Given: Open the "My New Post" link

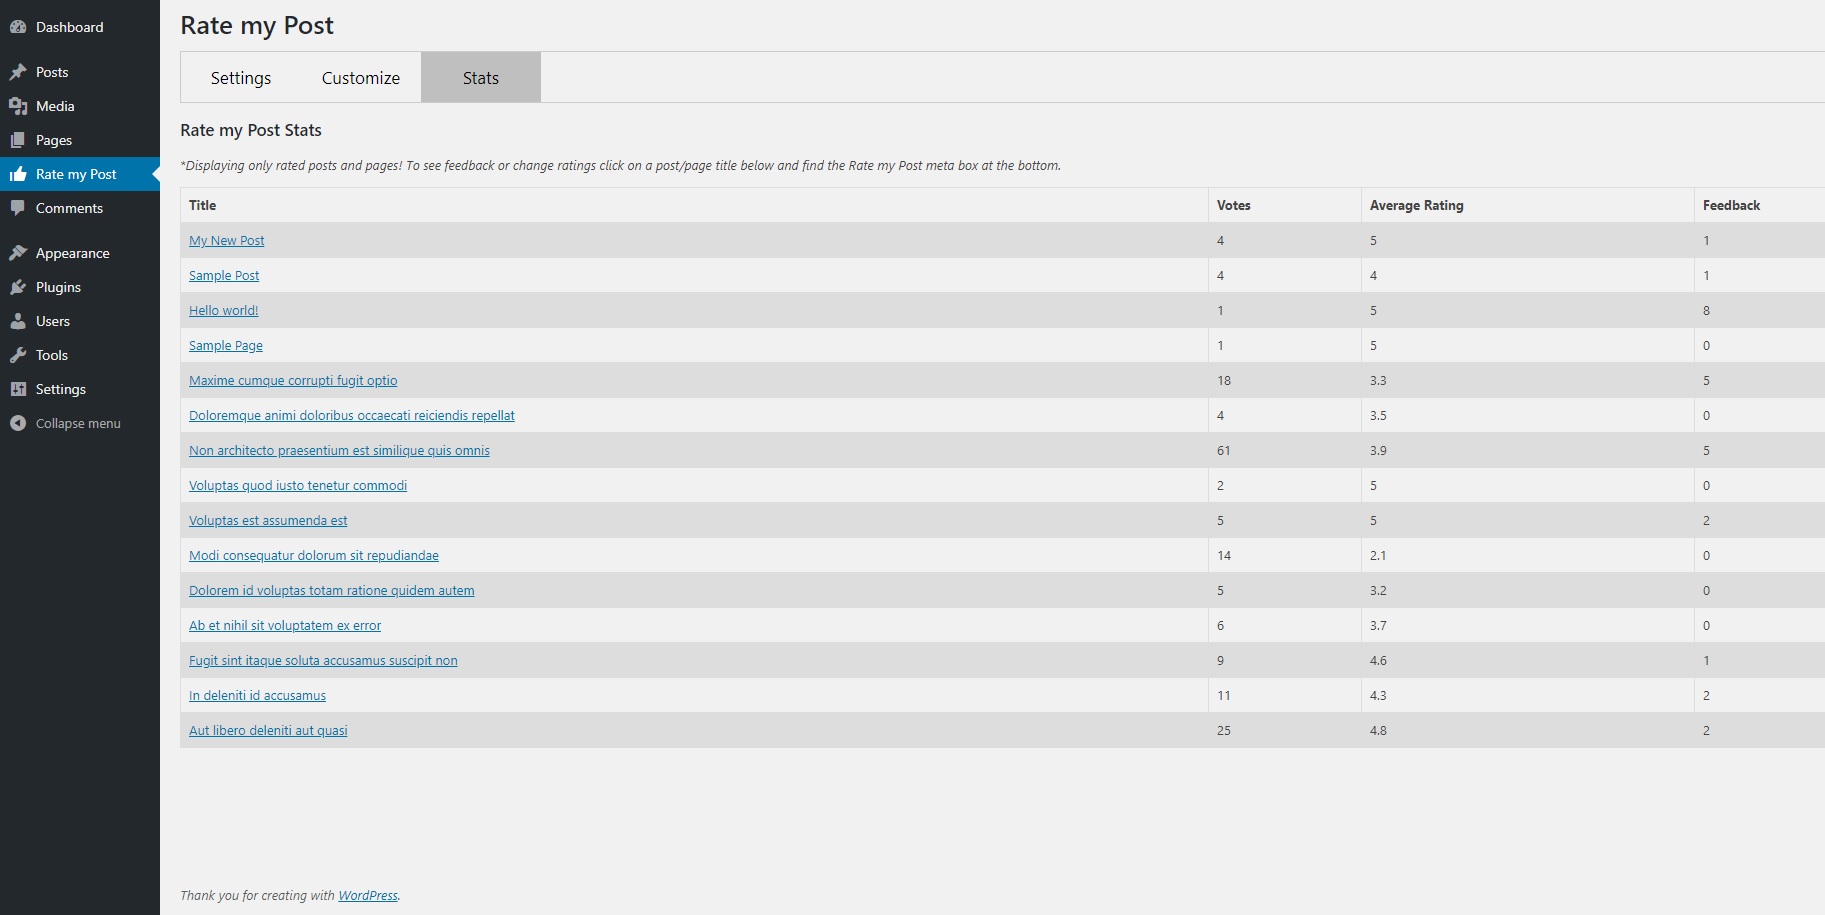Looking at the screenshot, I should 227,241.
